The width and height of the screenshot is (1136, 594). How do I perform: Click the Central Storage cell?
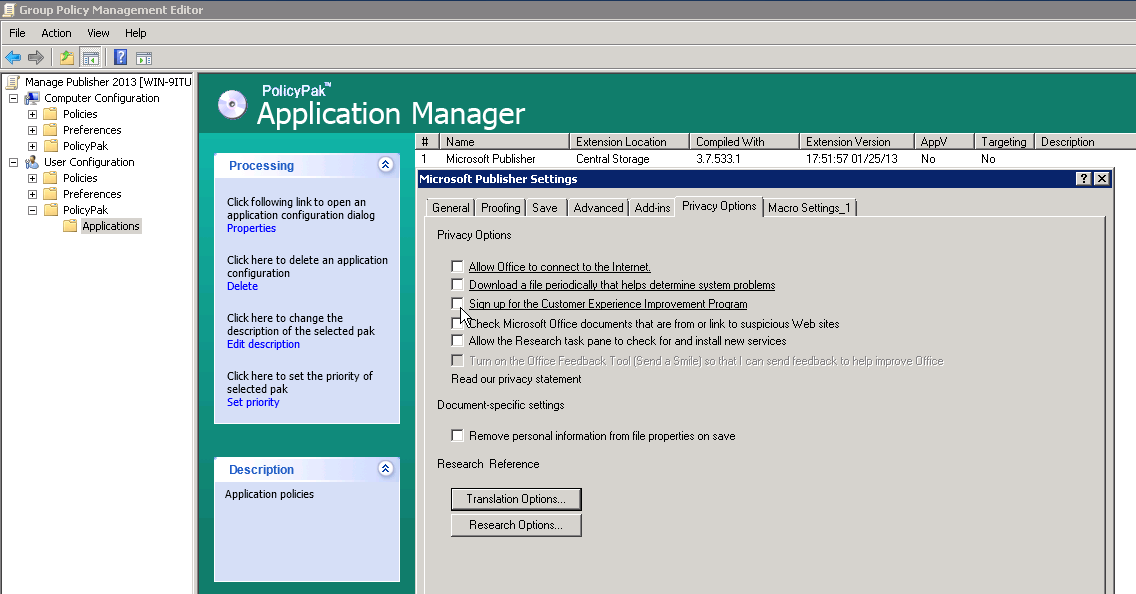[x=612, y=159]
